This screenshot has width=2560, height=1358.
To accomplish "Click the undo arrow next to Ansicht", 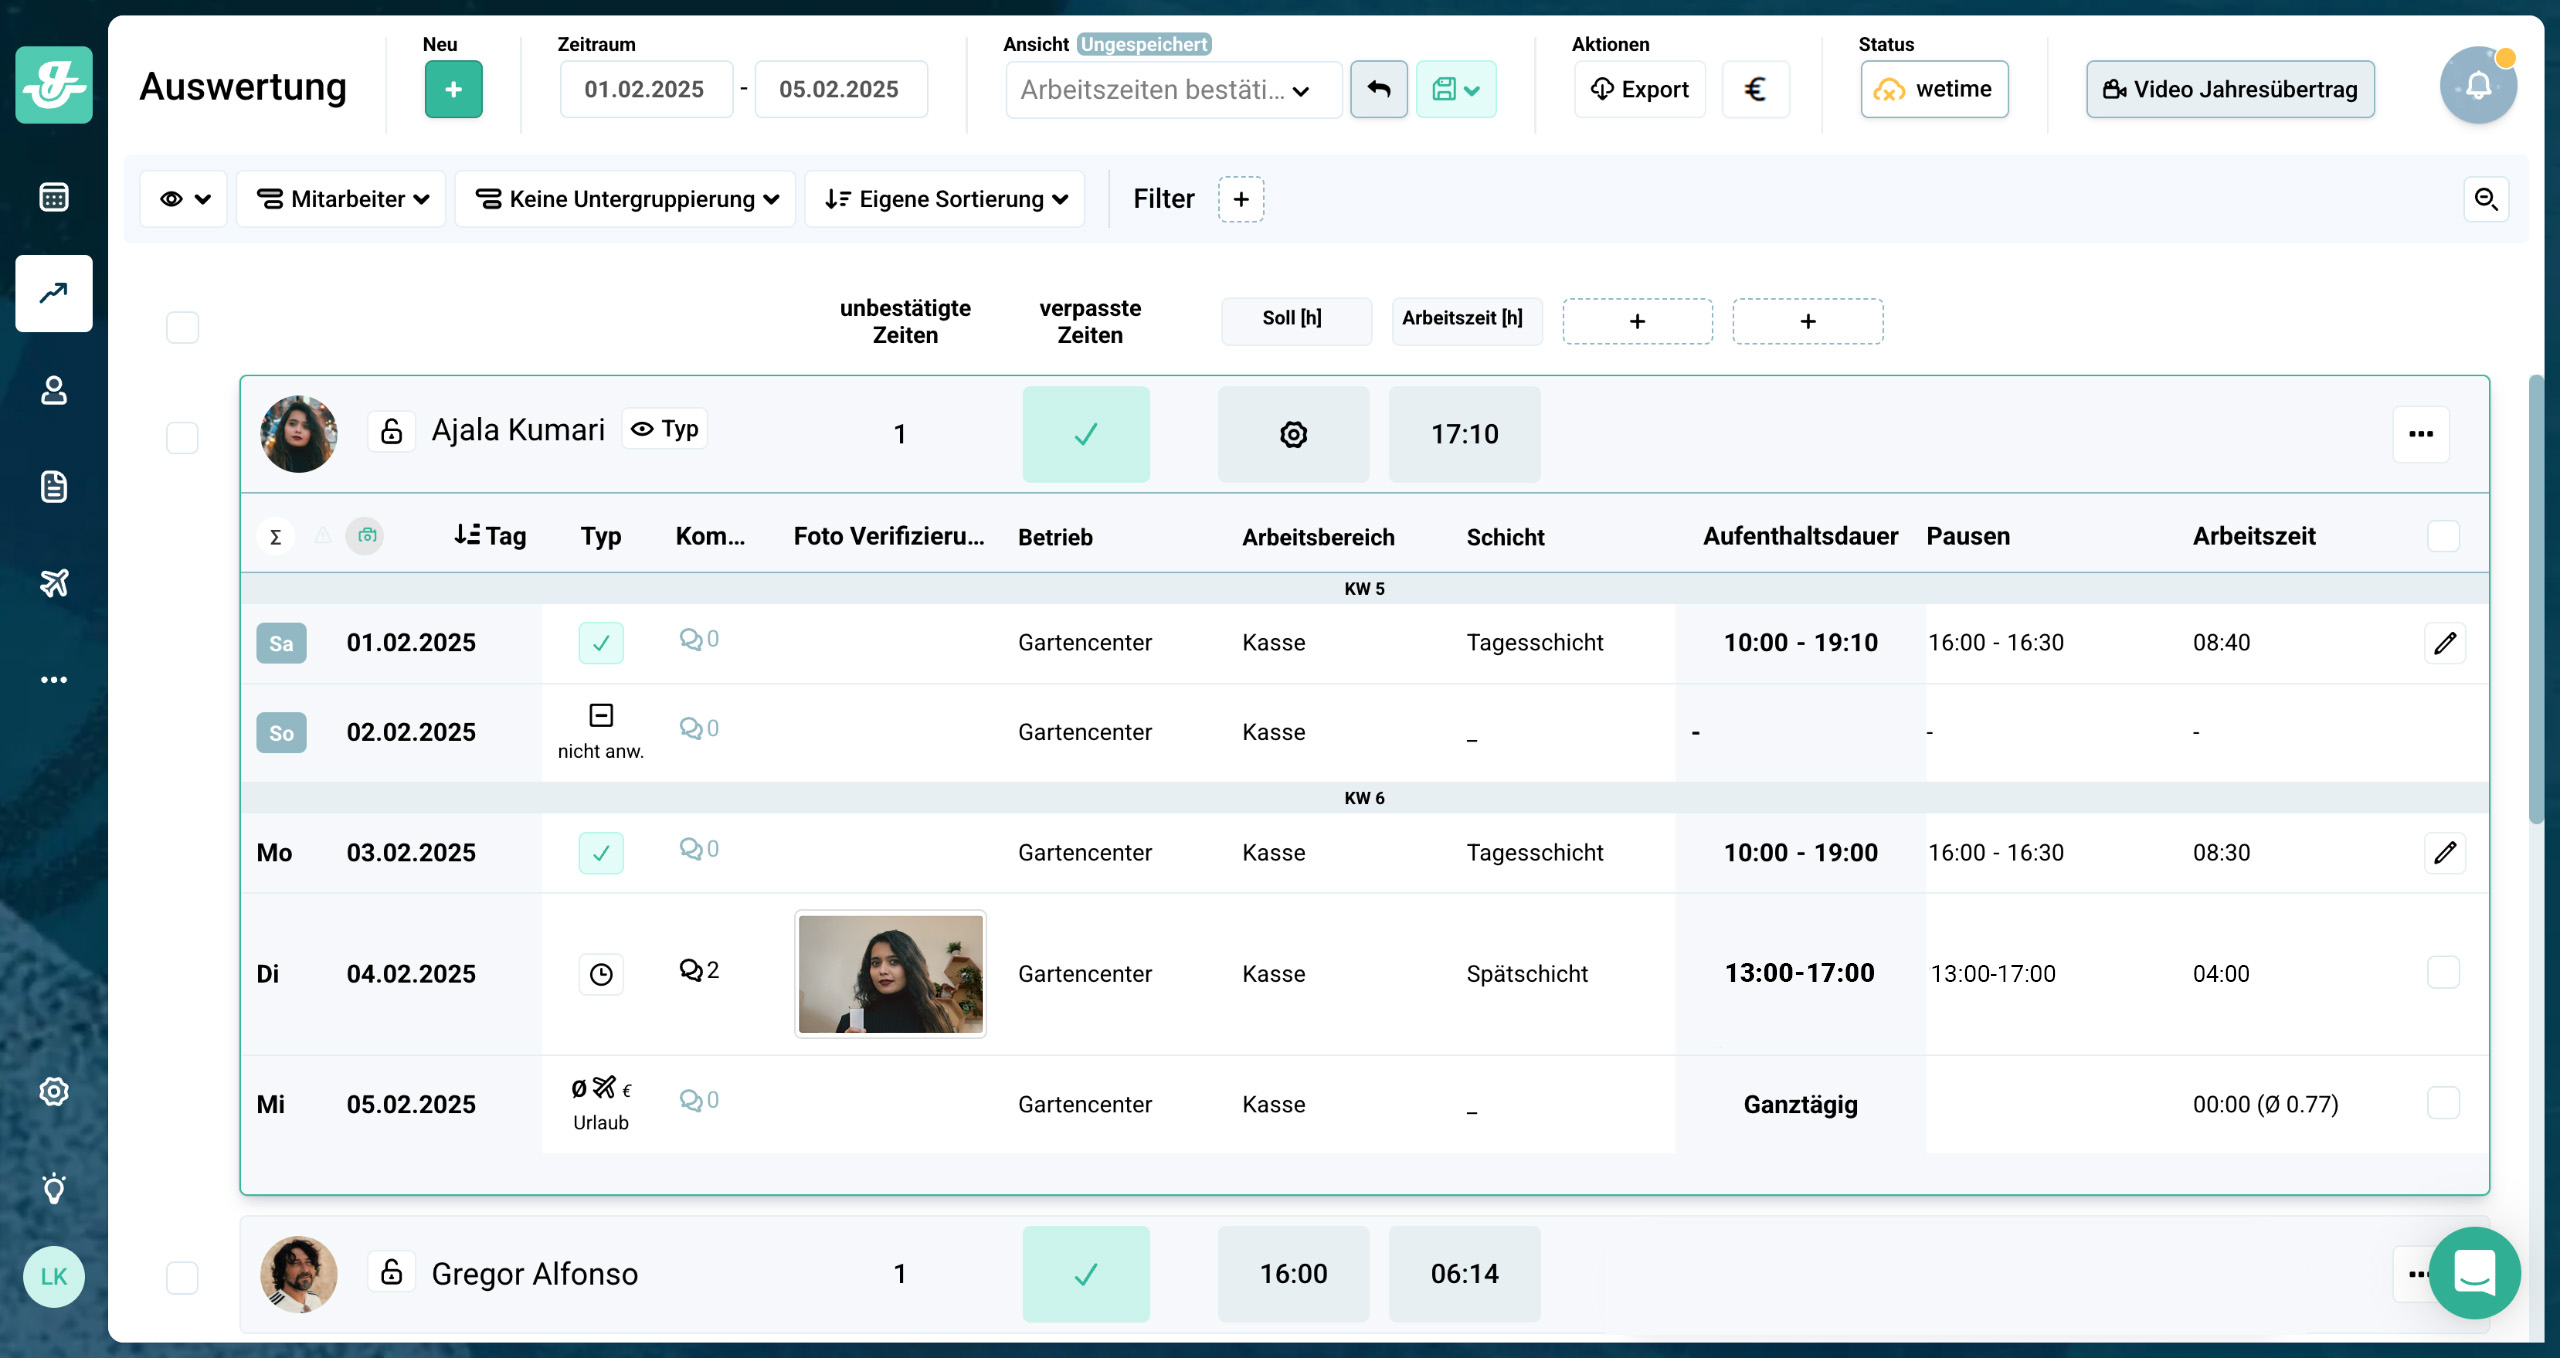I will click(x=1378, y=89).
